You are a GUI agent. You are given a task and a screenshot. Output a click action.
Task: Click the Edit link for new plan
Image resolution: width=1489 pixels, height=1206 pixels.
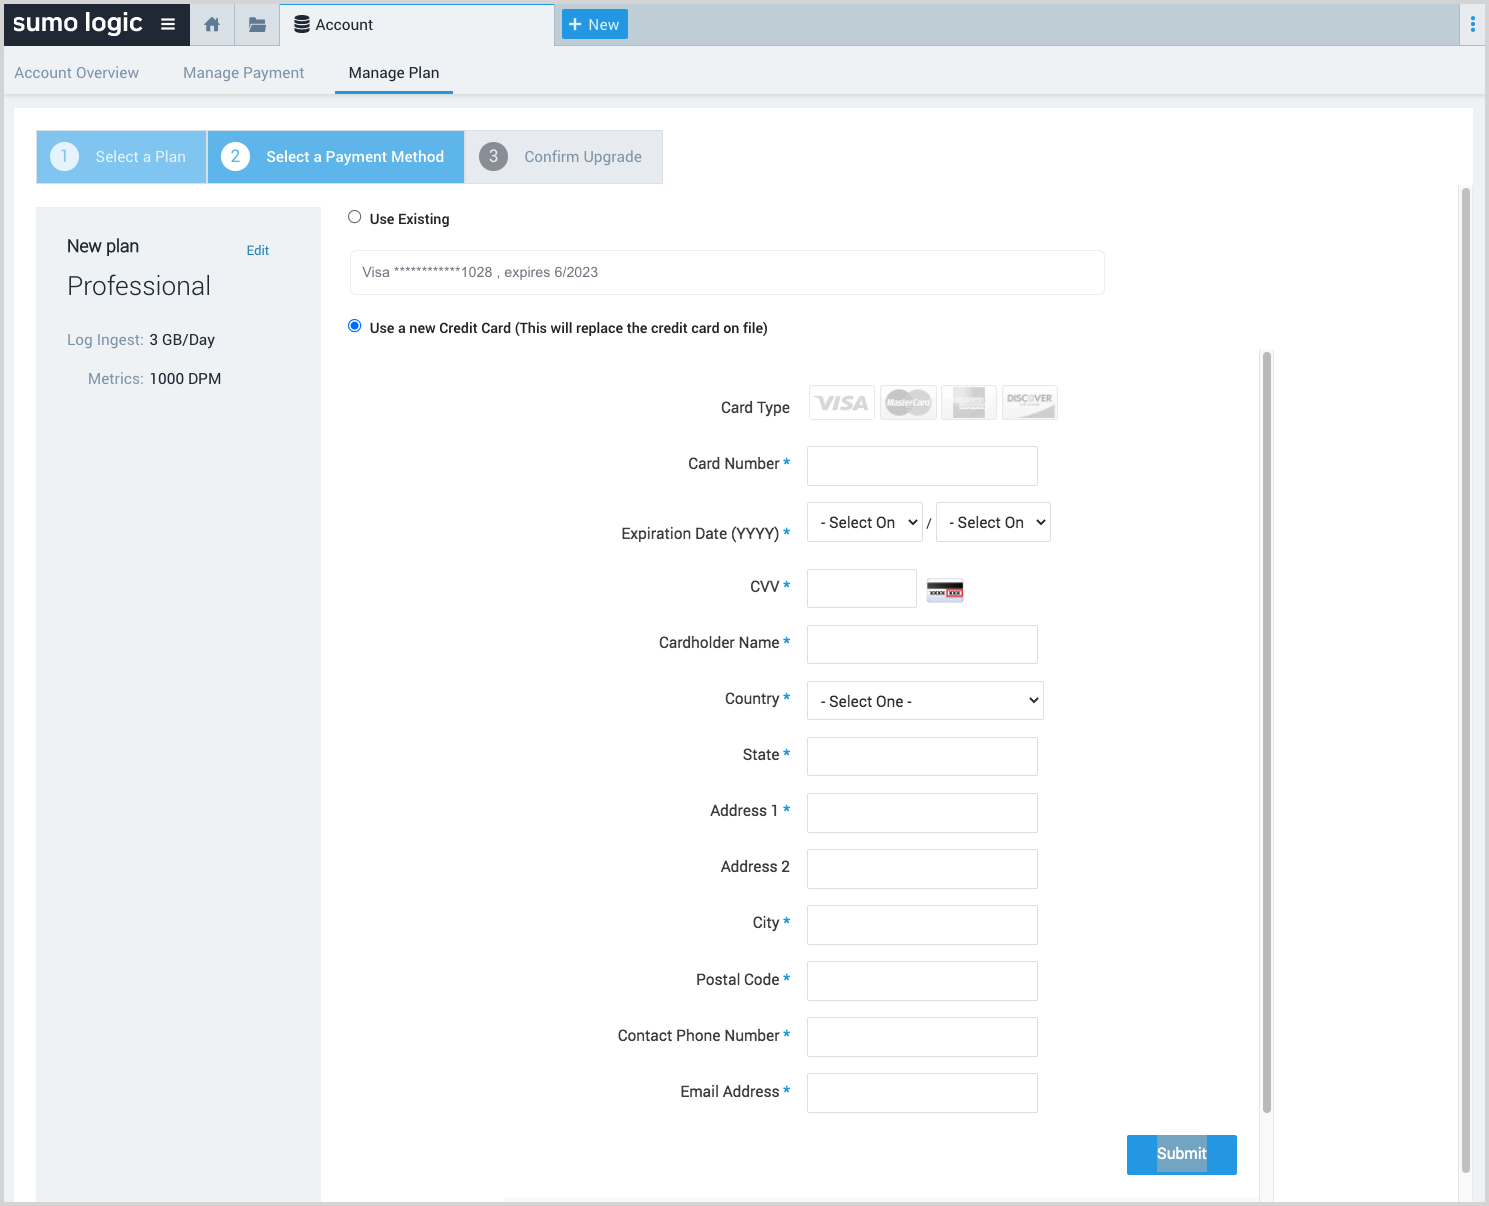(x=258, y=250)
